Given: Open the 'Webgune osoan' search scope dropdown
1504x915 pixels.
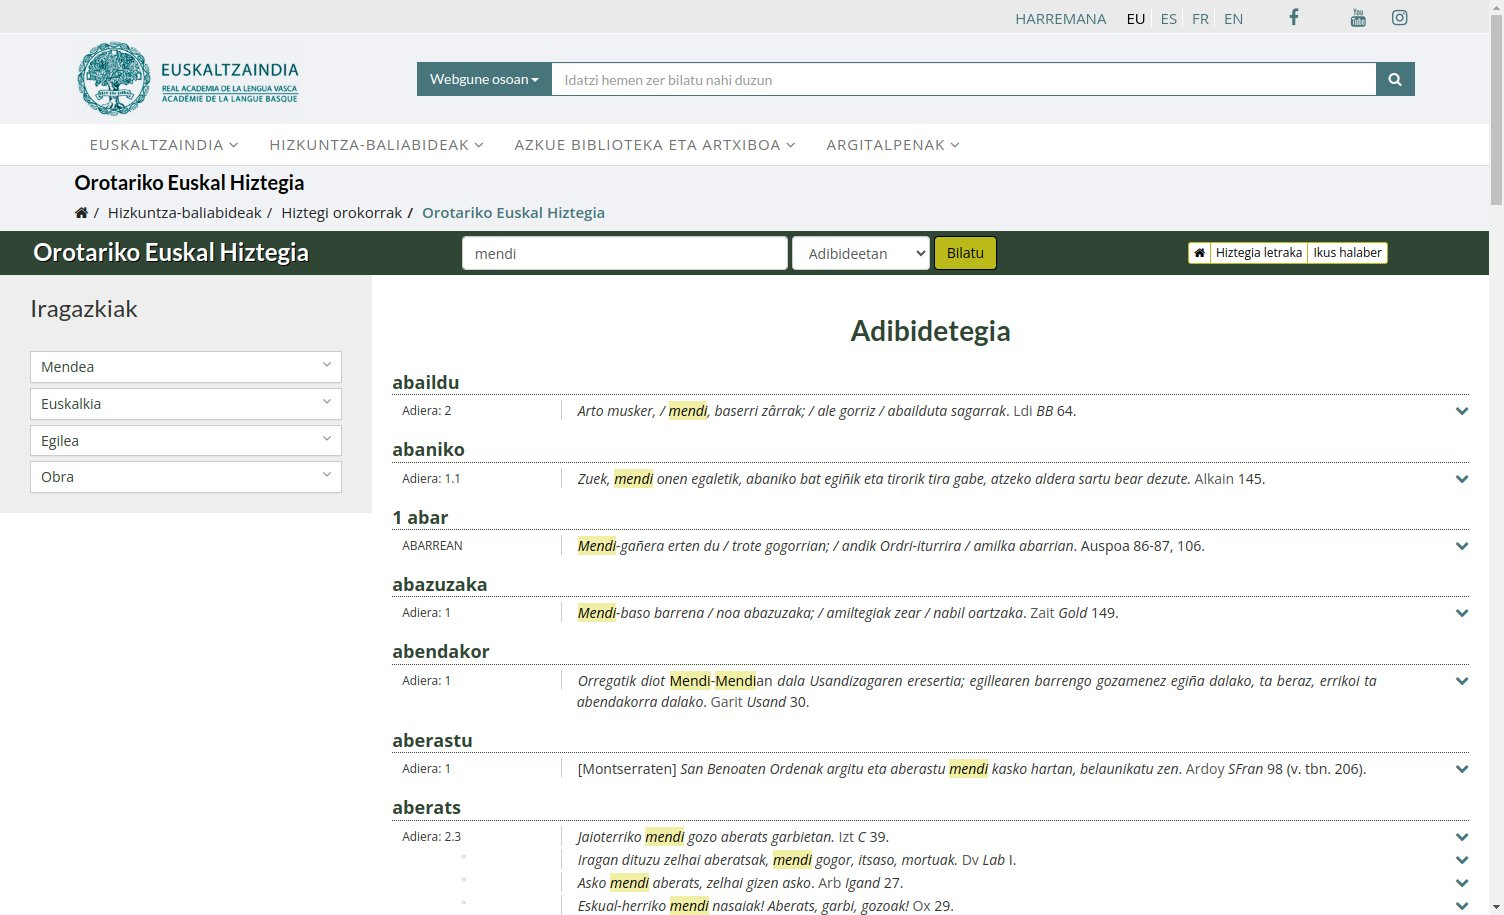Looking at the screenshot, I should tap(484, 79).
